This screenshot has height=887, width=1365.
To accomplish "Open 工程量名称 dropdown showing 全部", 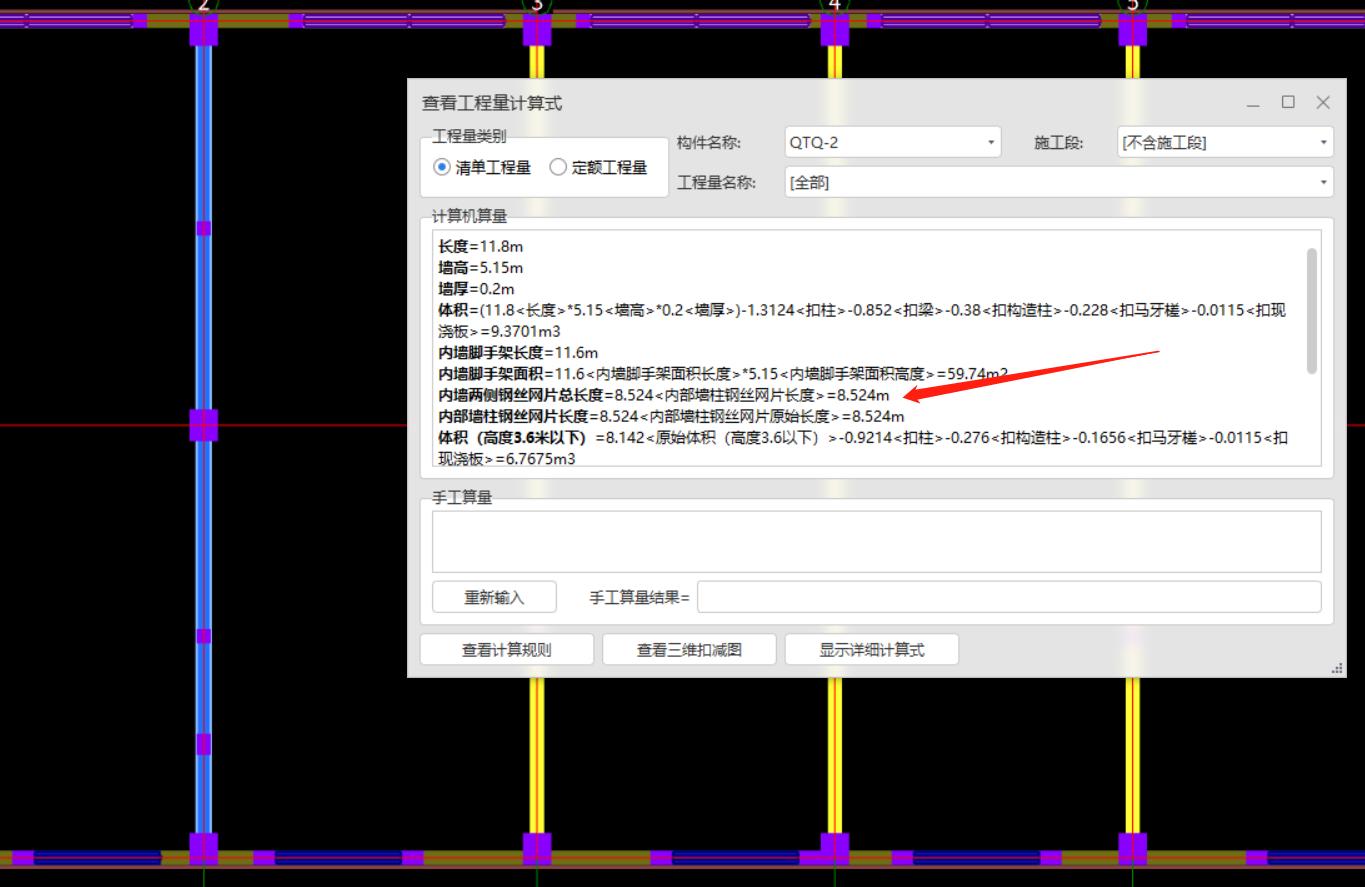I will pyautogui.click(x=1059, y=182).
